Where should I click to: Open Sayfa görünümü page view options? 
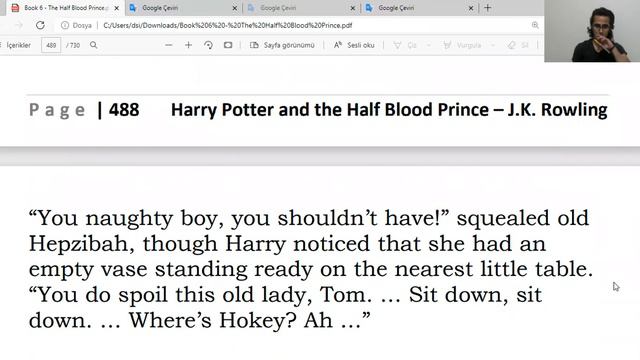282,45
